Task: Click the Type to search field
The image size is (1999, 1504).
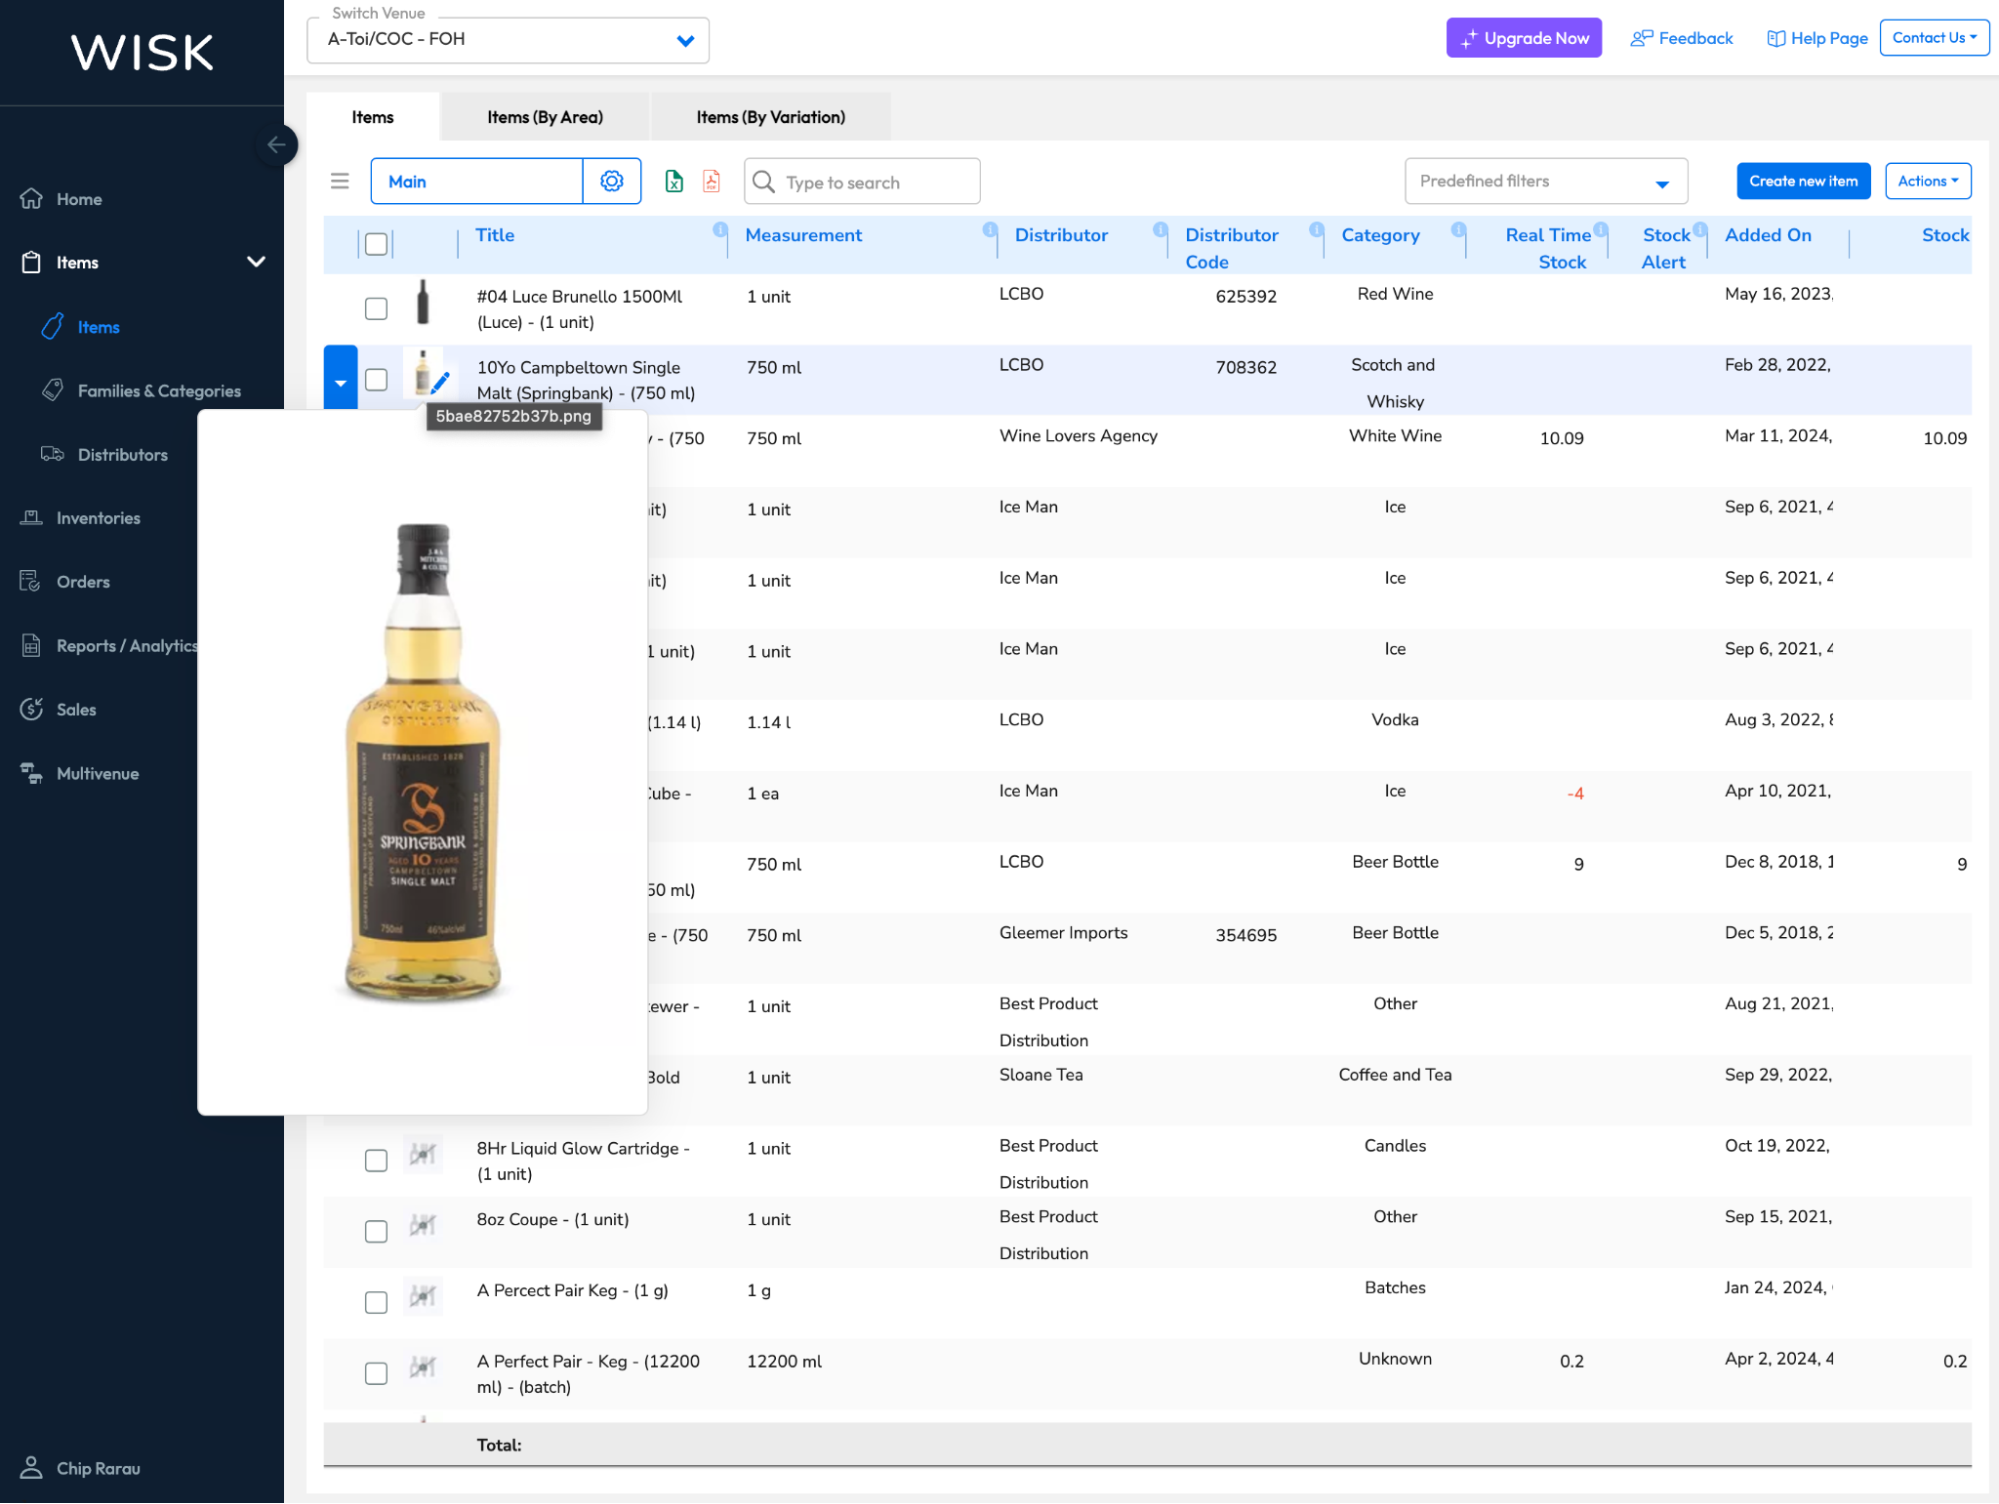Action: click(861, 181)
